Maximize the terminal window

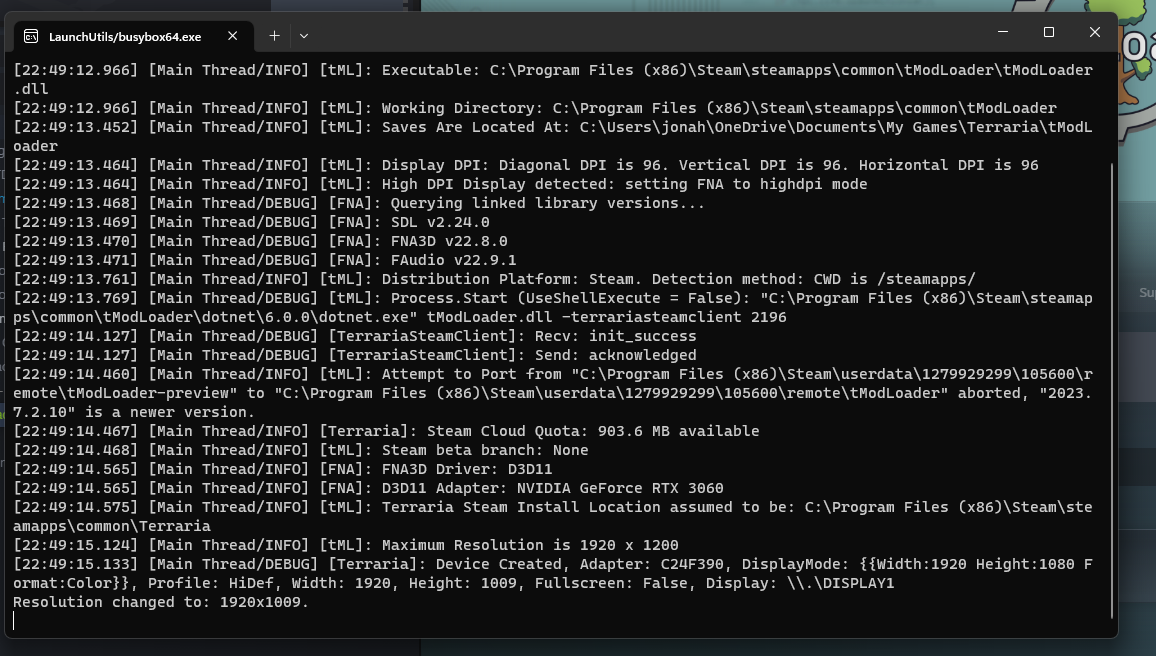(1049, 32)
